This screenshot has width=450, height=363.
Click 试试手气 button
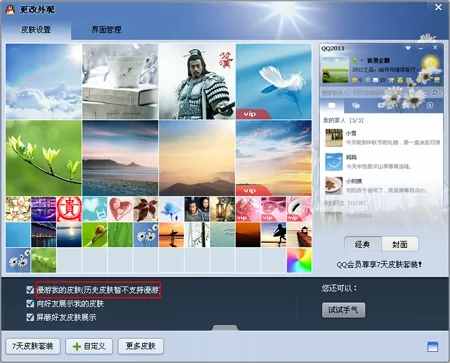coord(343,310)
